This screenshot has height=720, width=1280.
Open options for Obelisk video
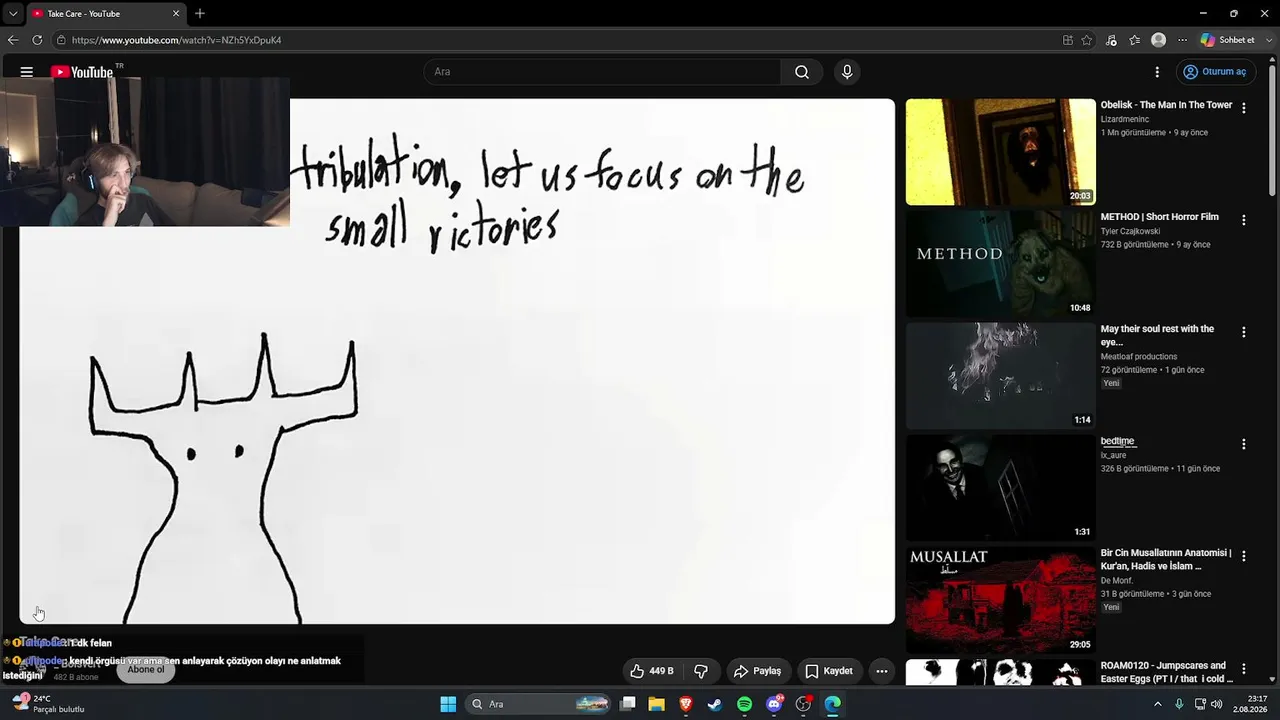pyautogui.click(x=1244, y=108)
